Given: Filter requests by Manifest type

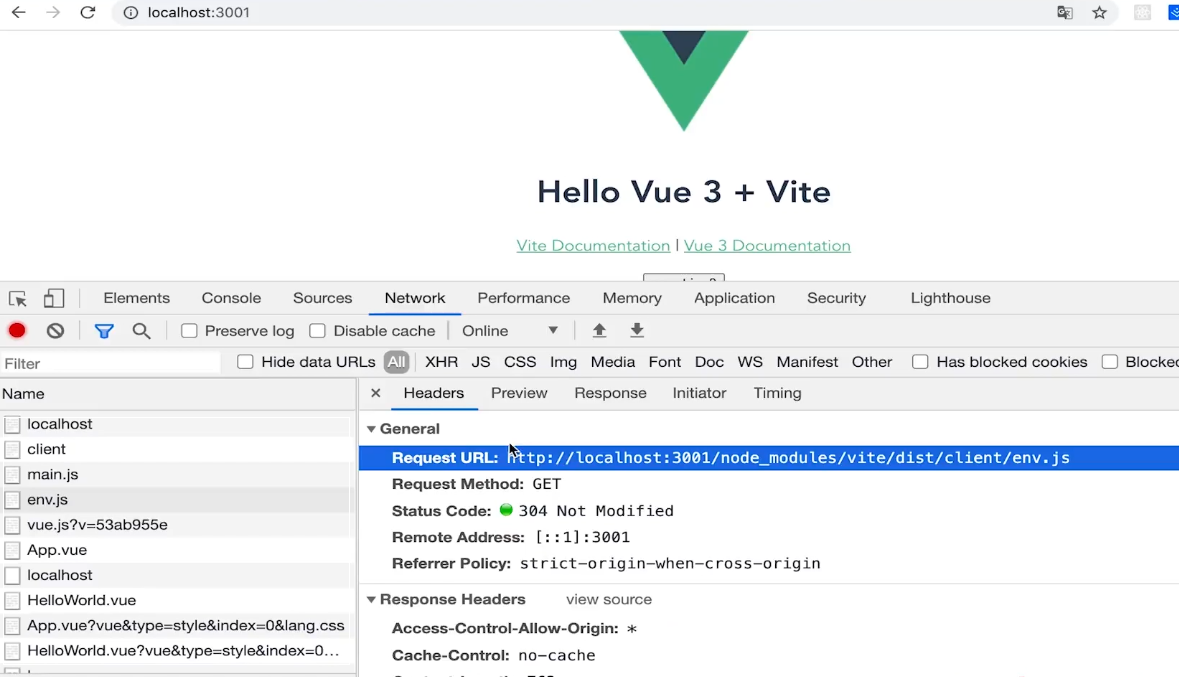Looking at the screenshot, I should 807,362.
